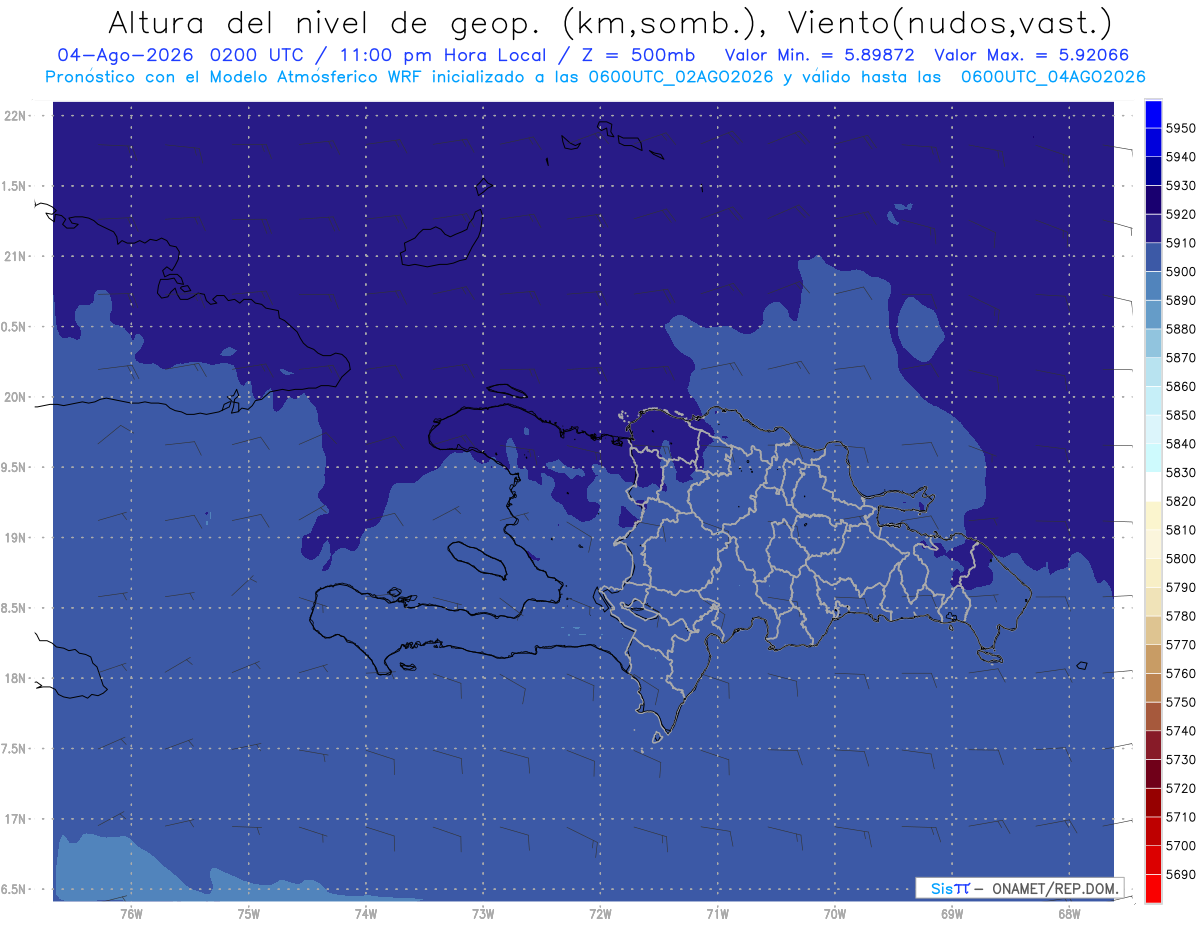Click the '20N' latitude axis label

(x=16, y=397)
